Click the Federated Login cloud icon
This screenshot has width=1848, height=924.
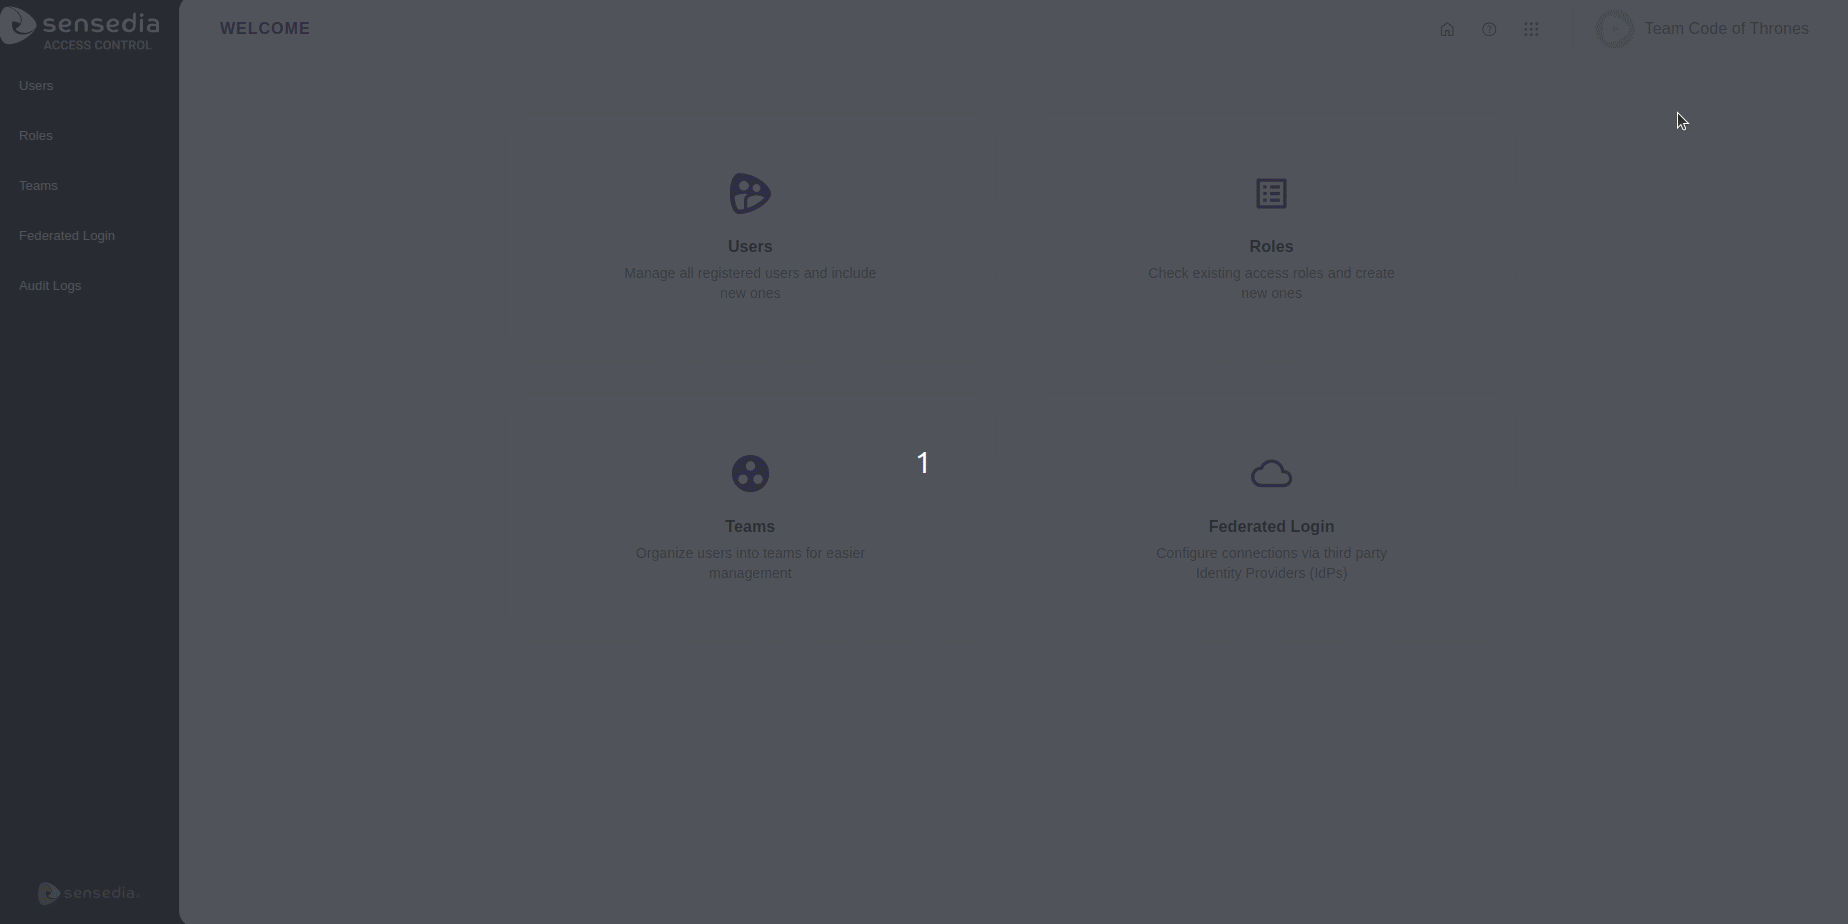(x=1271, y=473)
